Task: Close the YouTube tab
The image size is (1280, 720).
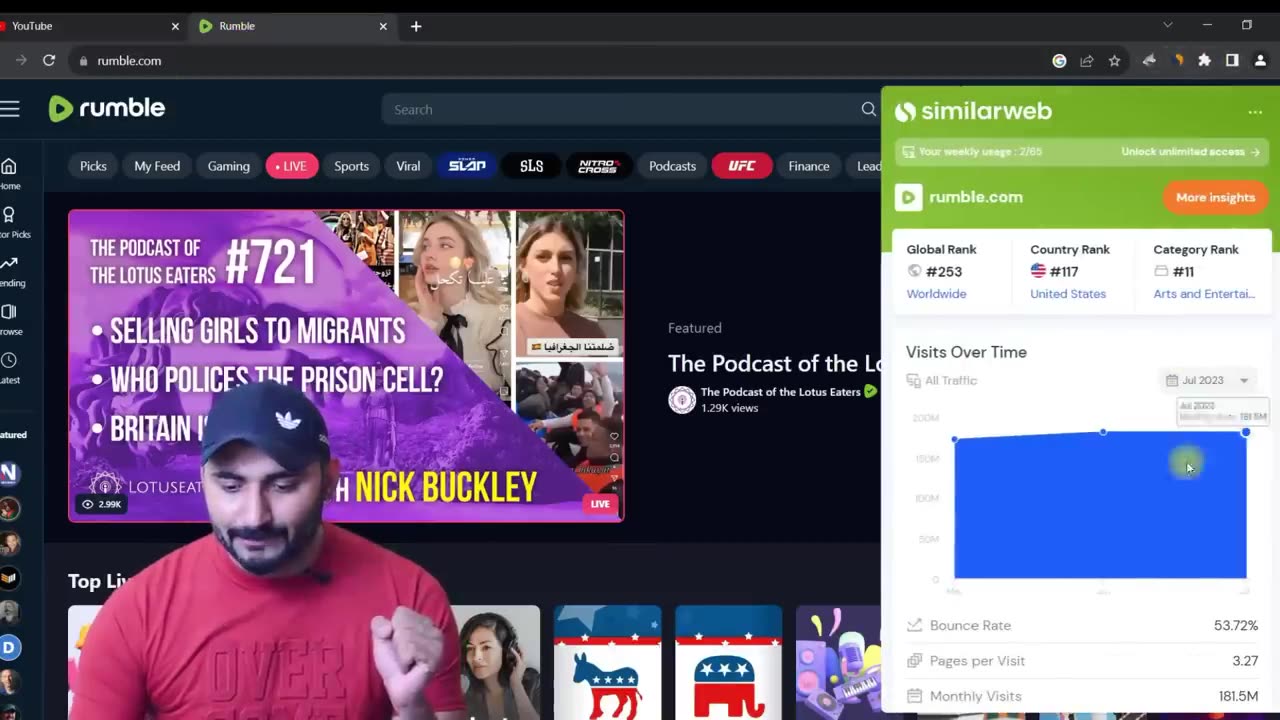Action: 175,26
